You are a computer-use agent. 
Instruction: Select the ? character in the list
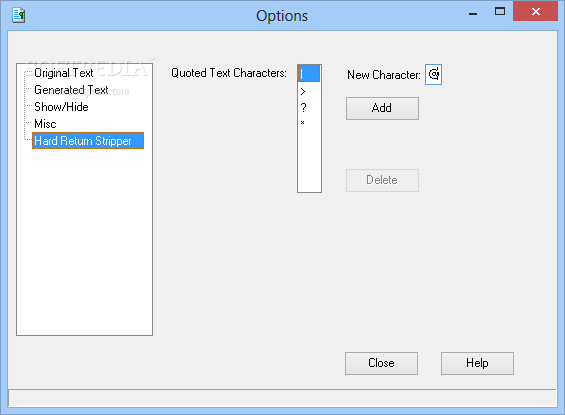click(309, 107)
